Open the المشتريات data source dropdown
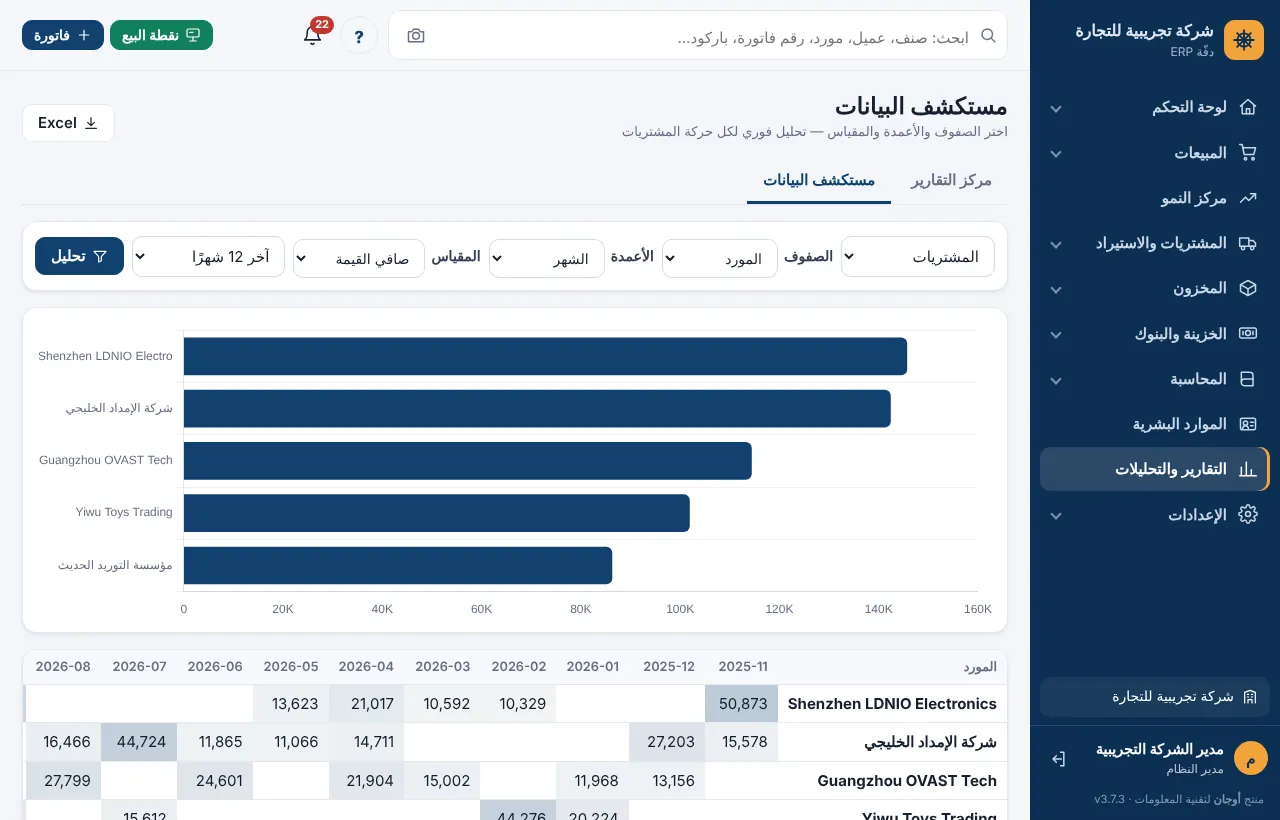The height and width of the screenshot is (820, 1280). click(x=918, y=257)
